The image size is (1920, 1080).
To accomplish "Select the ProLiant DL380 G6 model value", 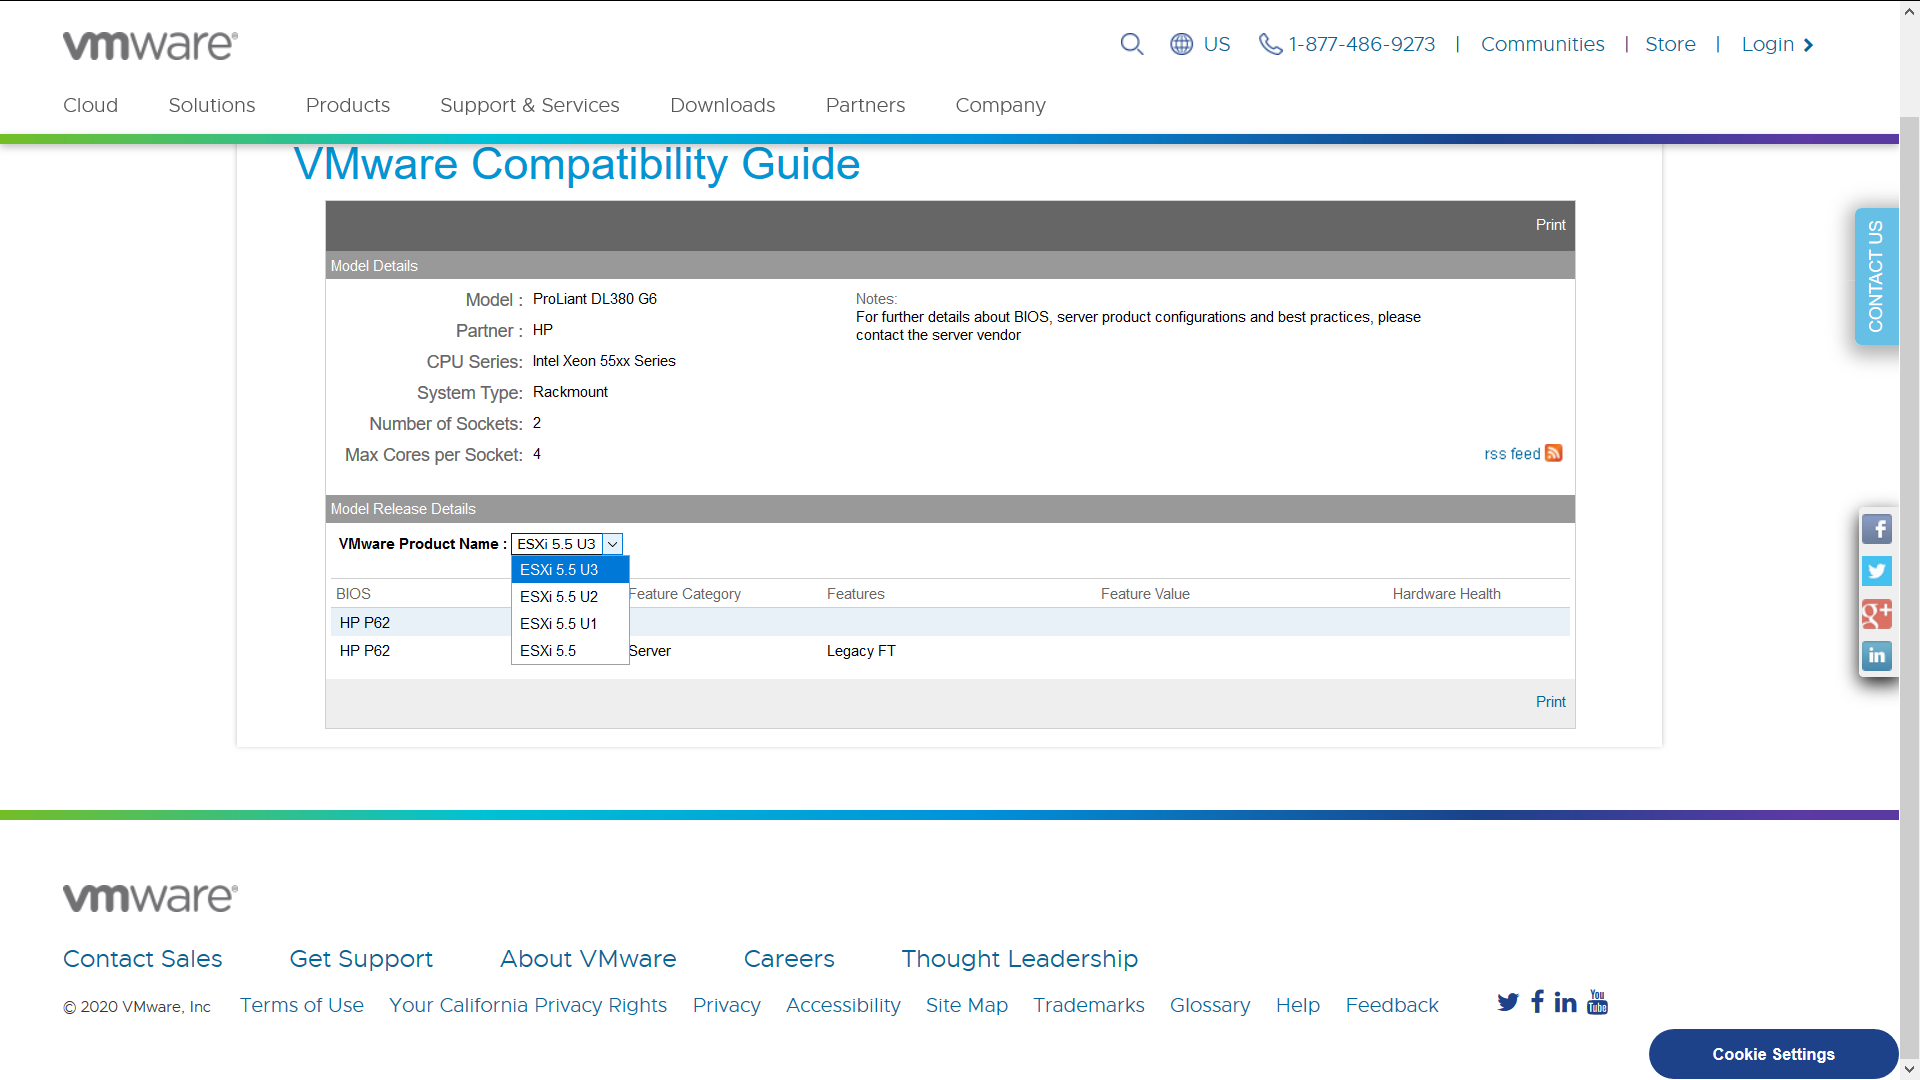I will pos(595,298).
